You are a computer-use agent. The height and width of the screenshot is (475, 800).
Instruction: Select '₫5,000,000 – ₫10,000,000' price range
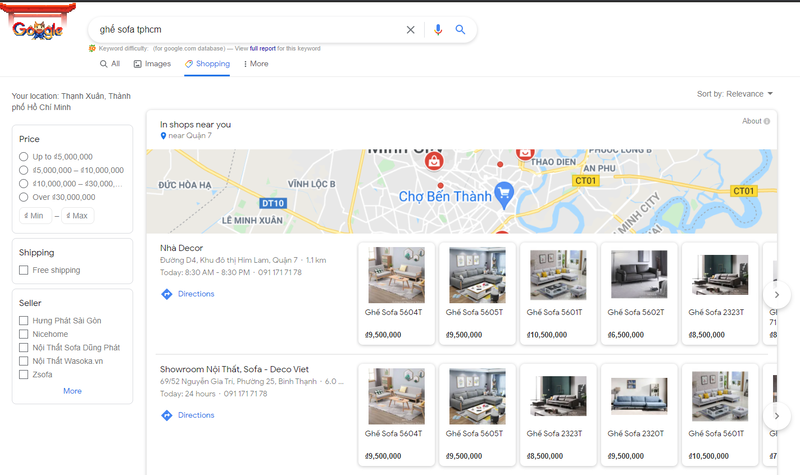tap(23, 170)
